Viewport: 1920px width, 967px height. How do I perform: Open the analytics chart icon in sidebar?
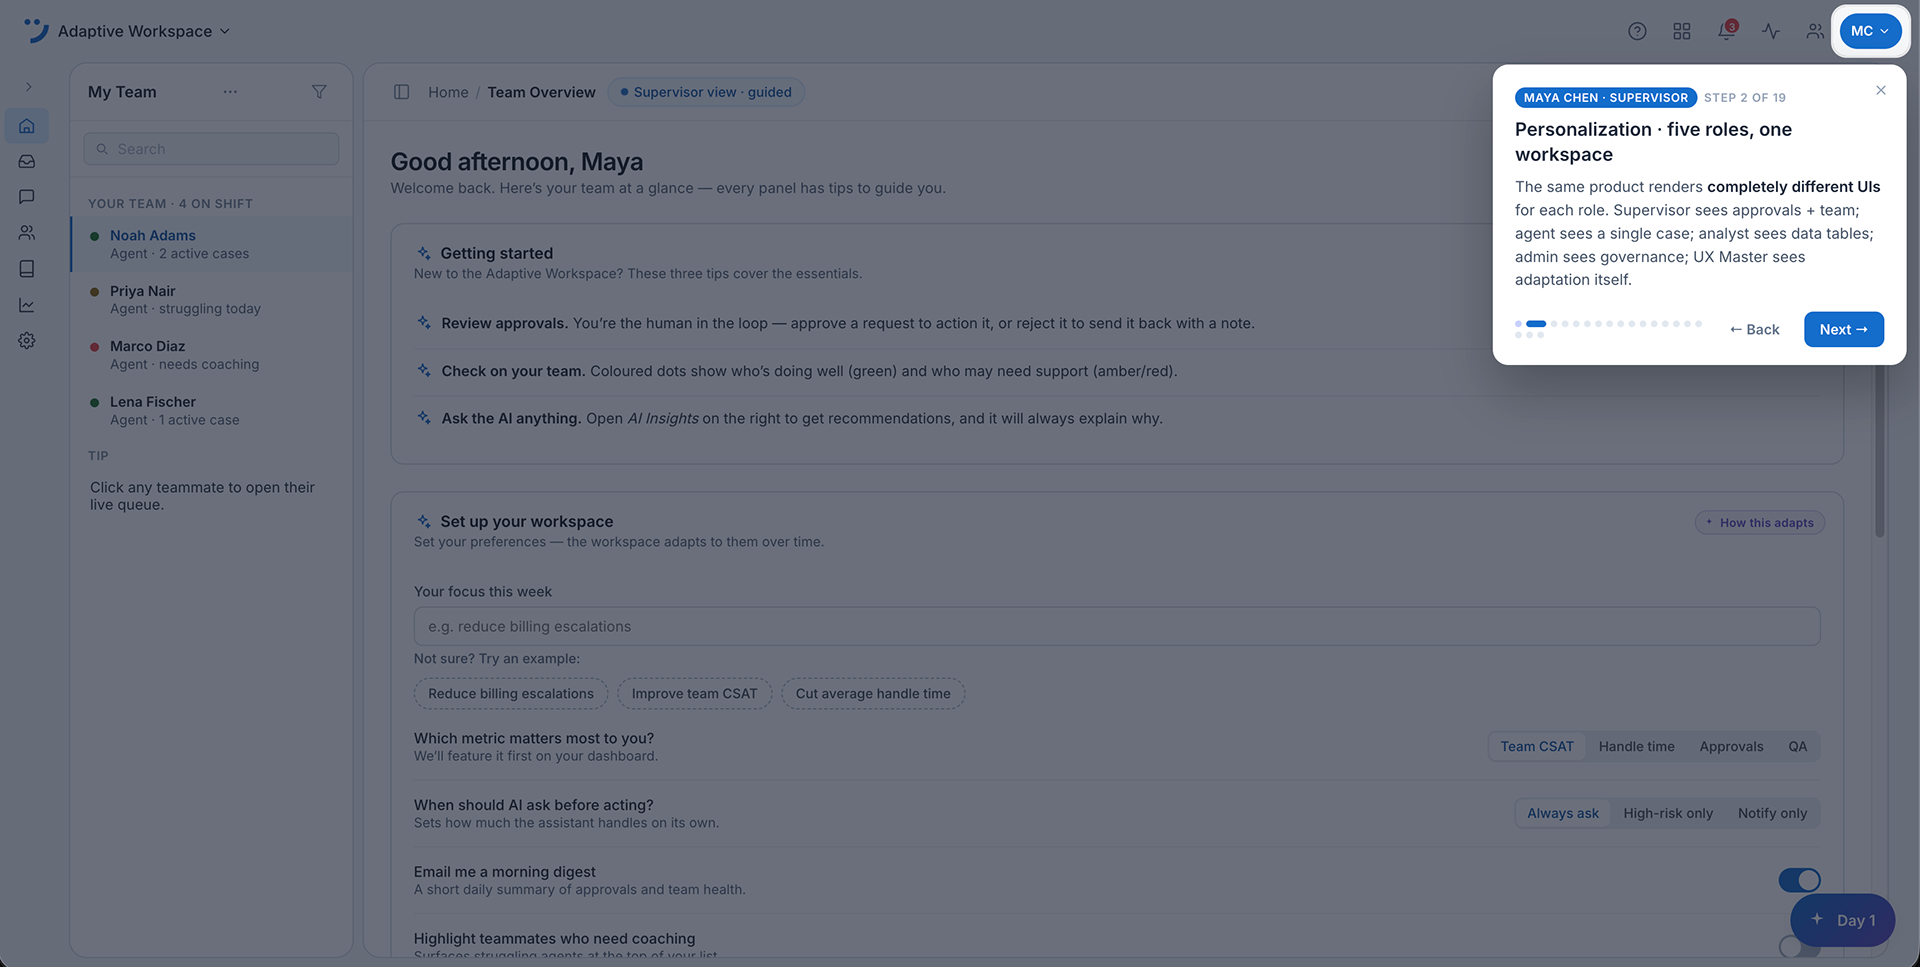click(x=27, y=305)
